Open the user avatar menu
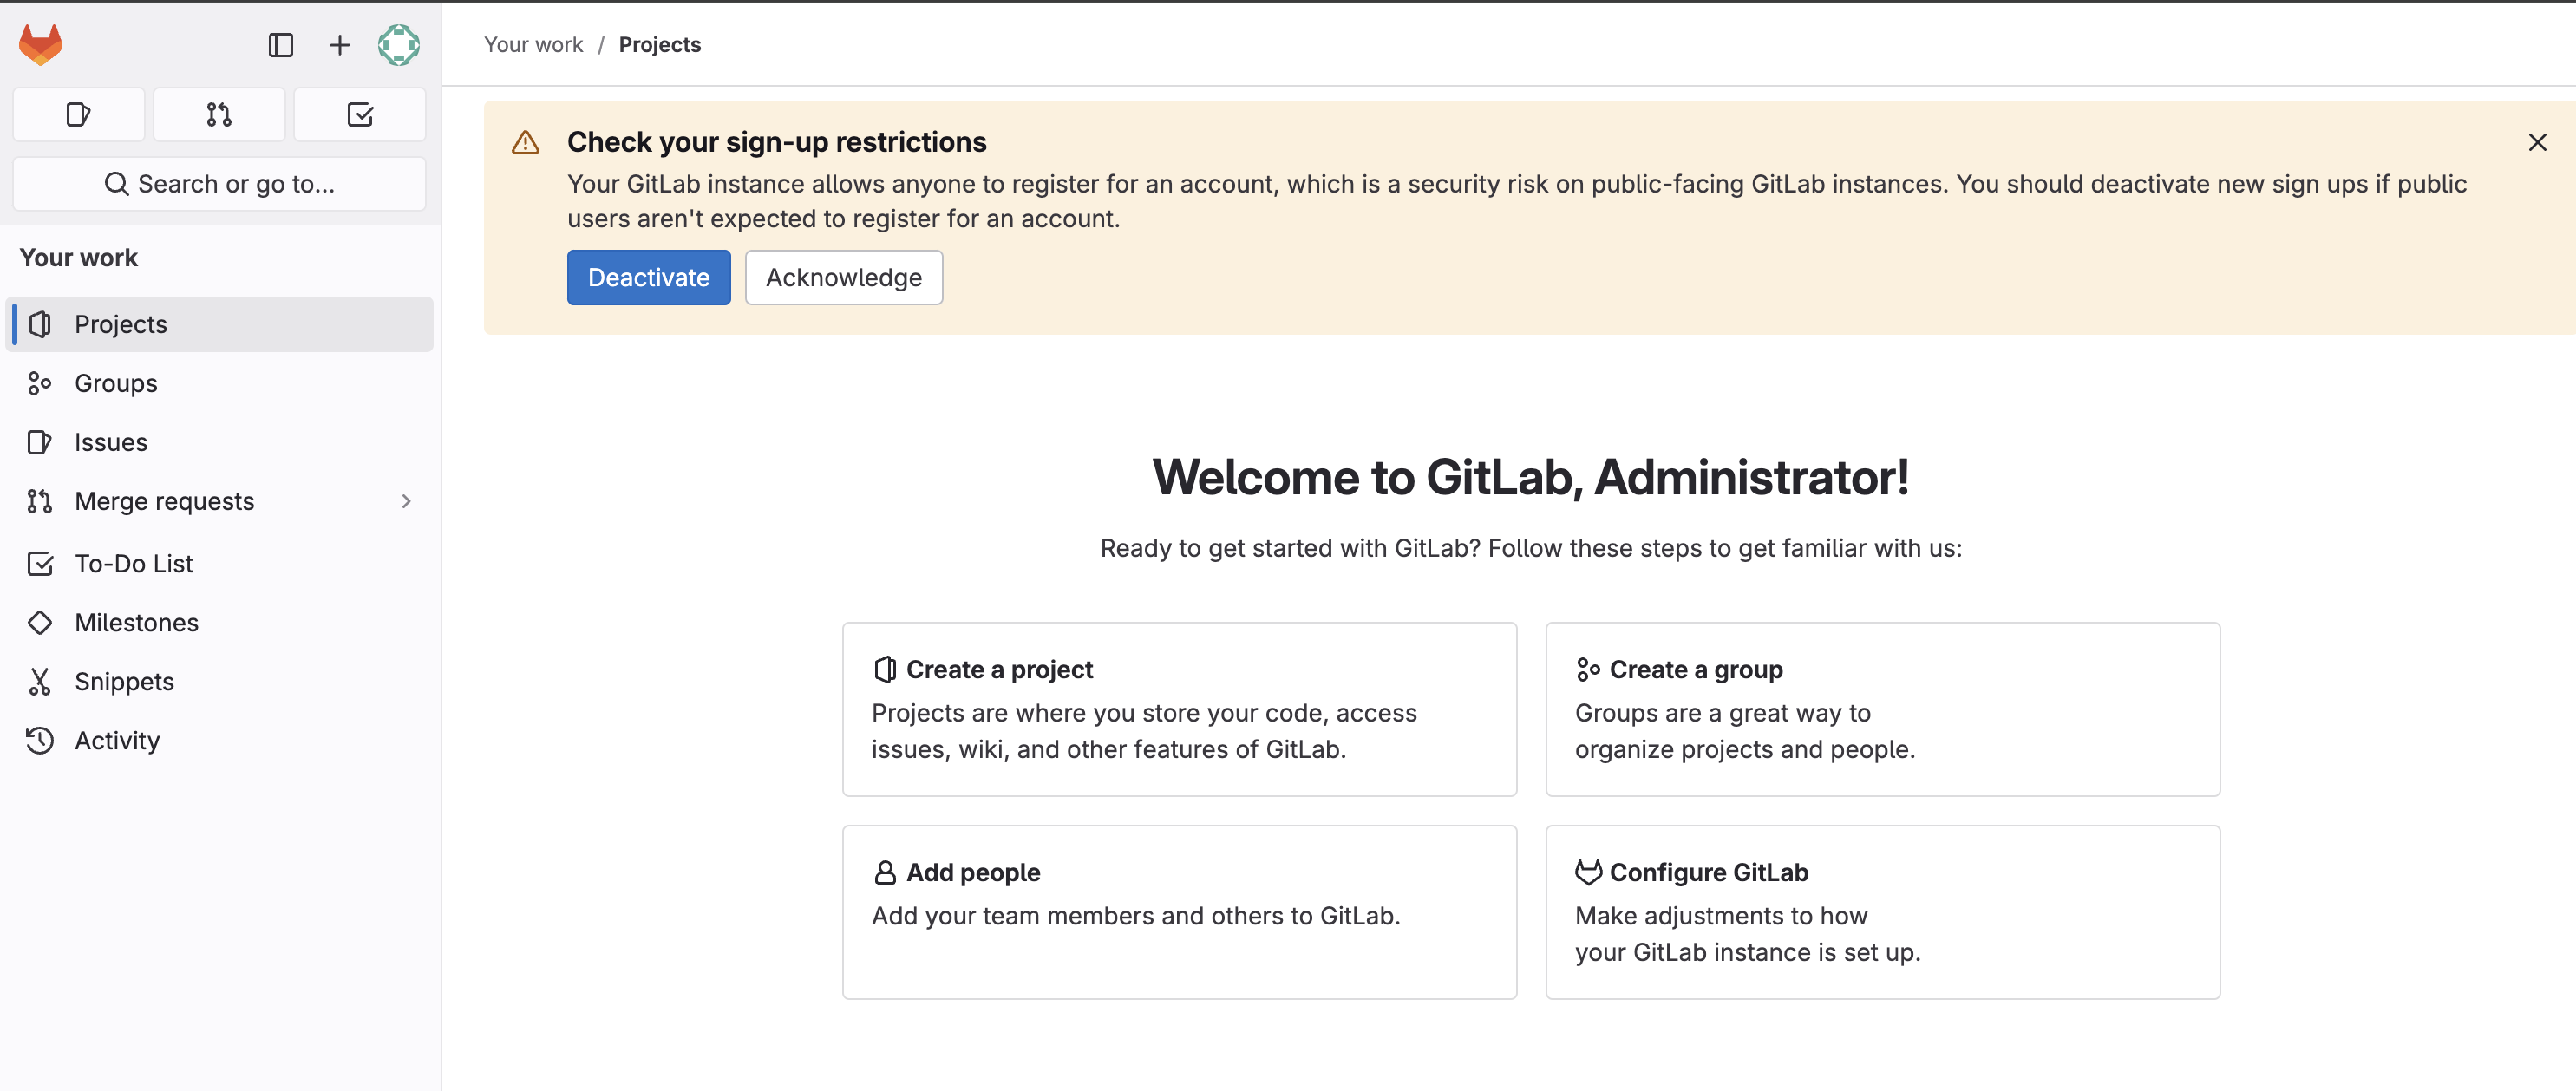This screenshot has height=1091, width=2576. [x=398, y=45]
